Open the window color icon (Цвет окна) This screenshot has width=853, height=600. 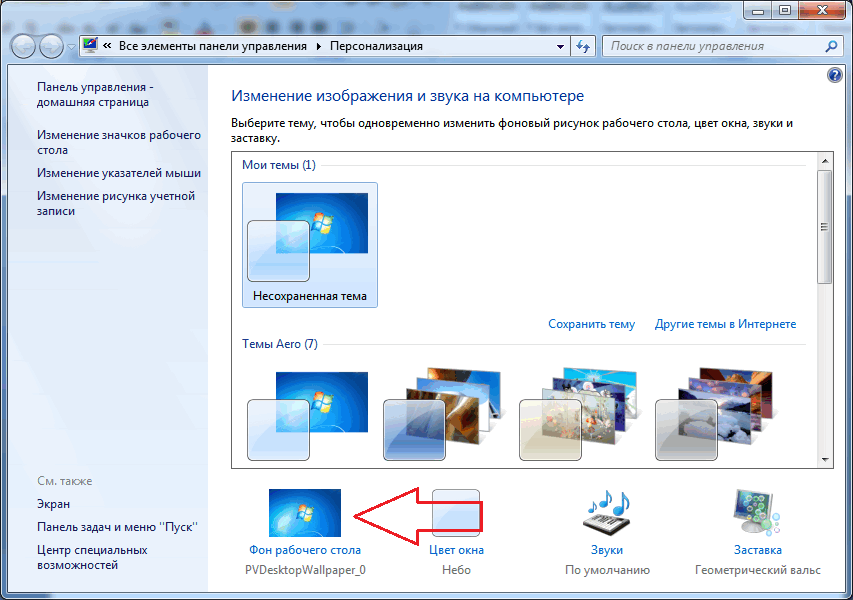pos(456,511)
